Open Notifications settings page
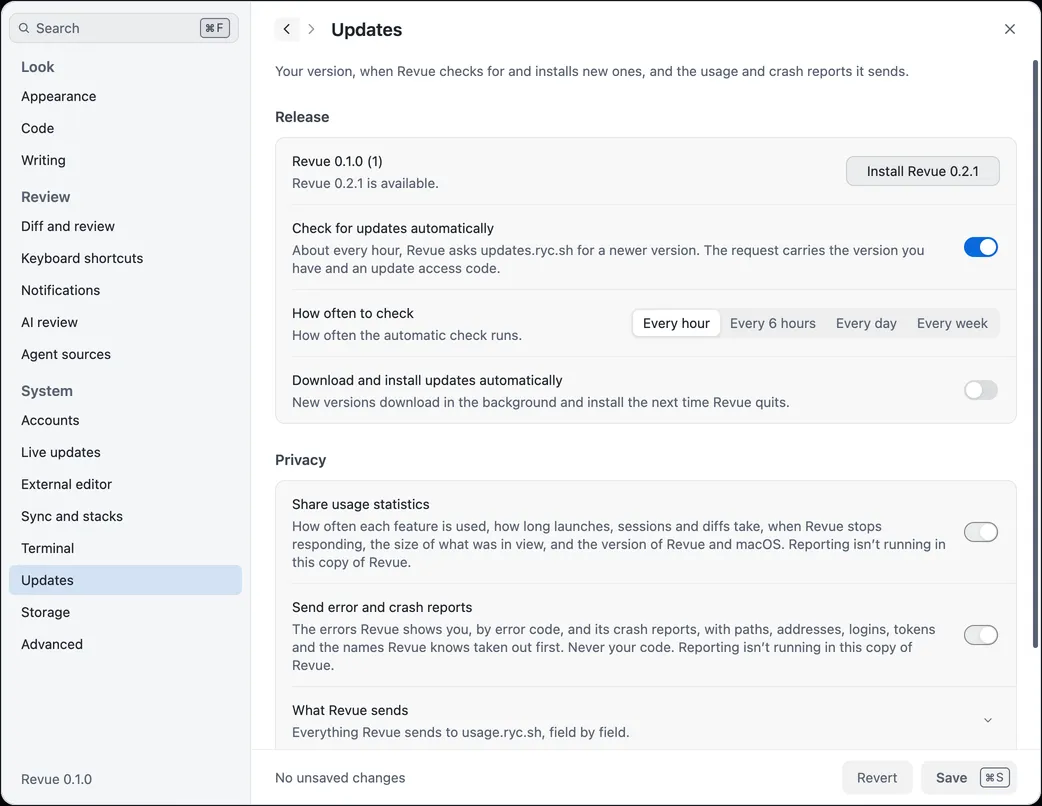 [125, 290]
